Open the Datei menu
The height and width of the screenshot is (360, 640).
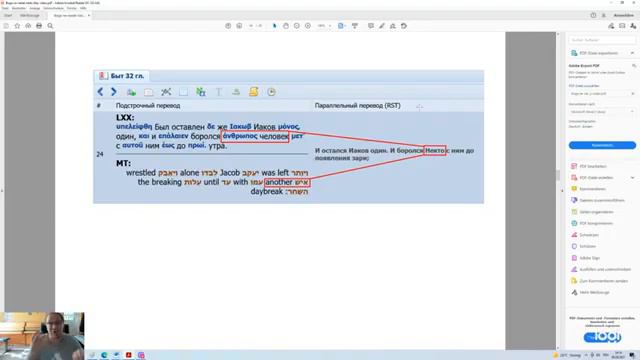(5, 8)
